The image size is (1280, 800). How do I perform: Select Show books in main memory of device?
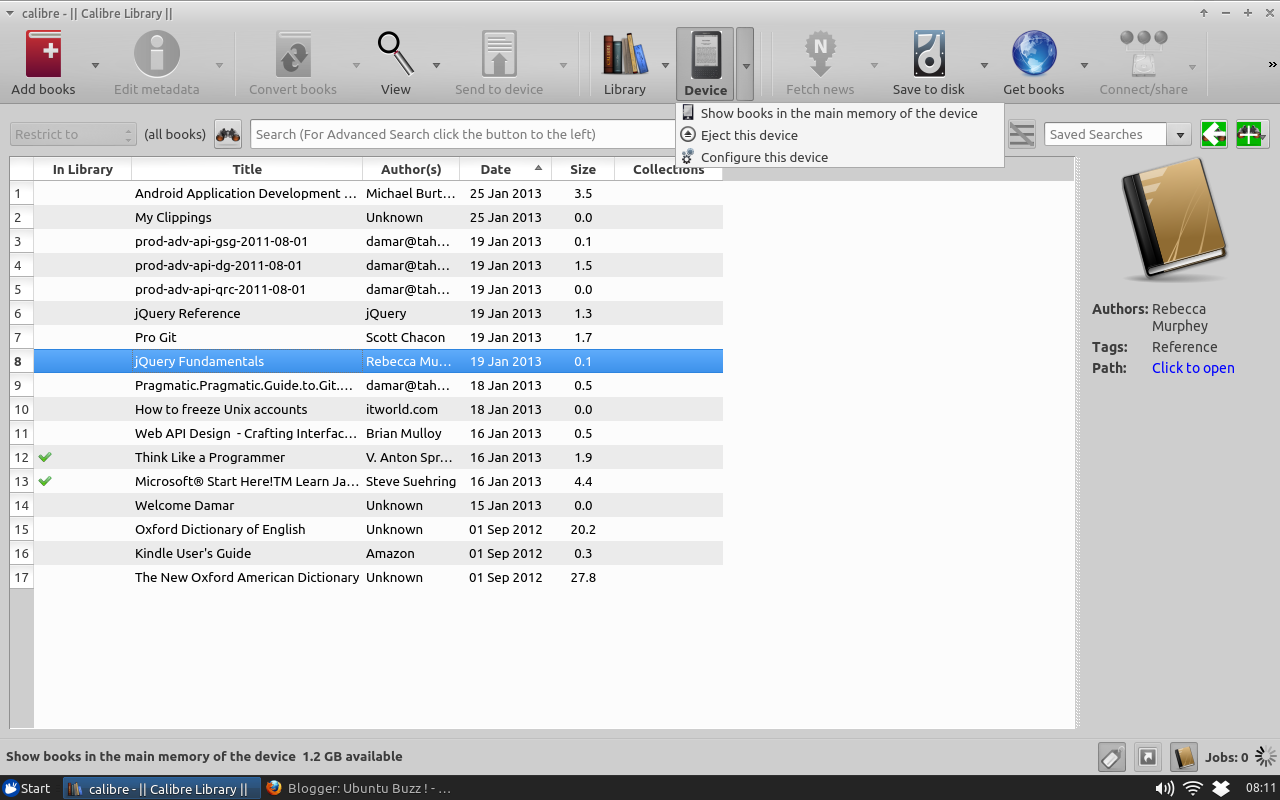(839, 113)
